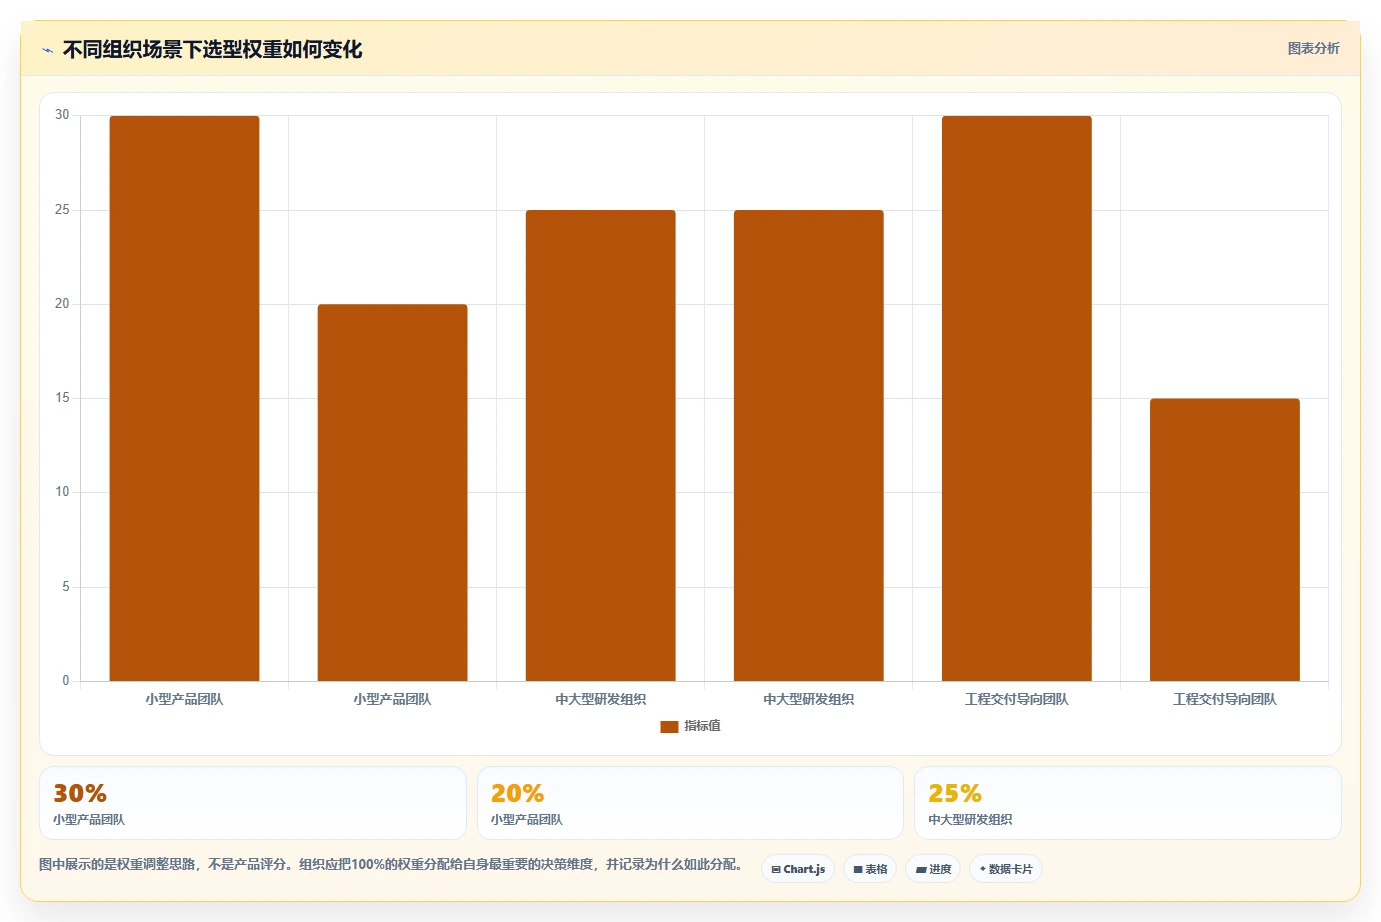This screenshot has width=1381, height=922.
Task: Click the 工程交付导向团队 bar reaching 30
Action: pyautogui.click(x=1016, y=398)
